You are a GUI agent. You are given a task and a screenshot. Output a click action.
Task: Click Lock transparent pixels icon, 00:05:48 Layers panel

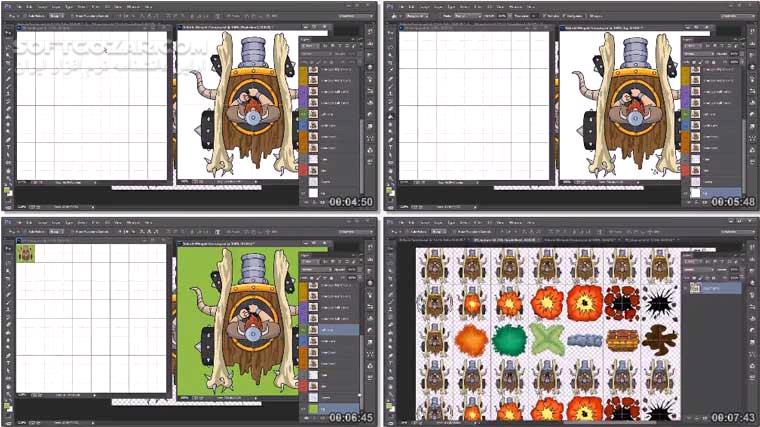(694, 62)
